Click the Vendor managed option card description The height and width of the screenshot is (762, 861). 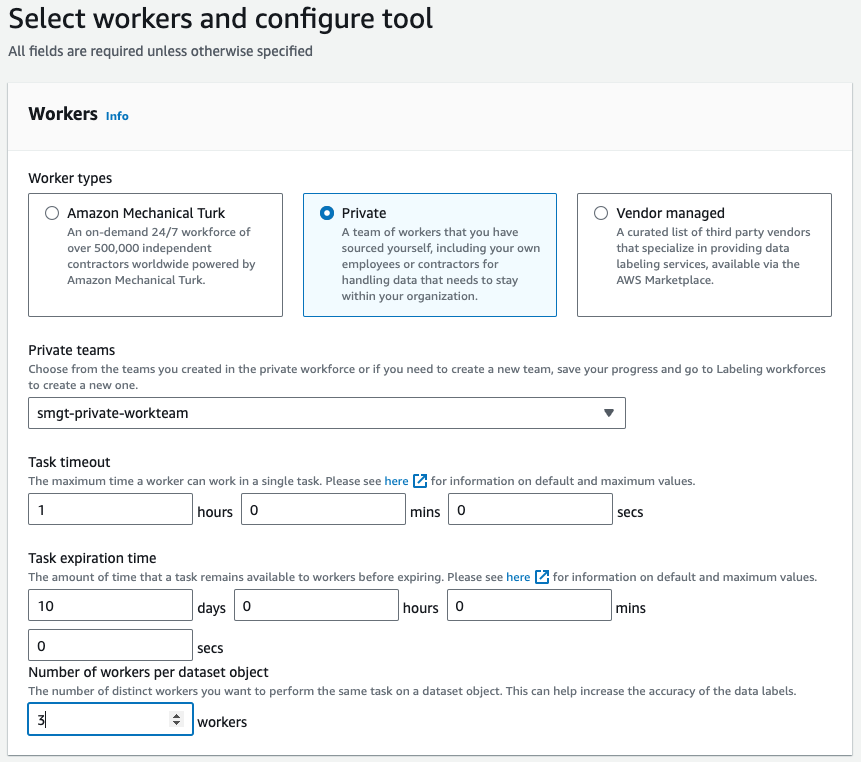(712, 256)
